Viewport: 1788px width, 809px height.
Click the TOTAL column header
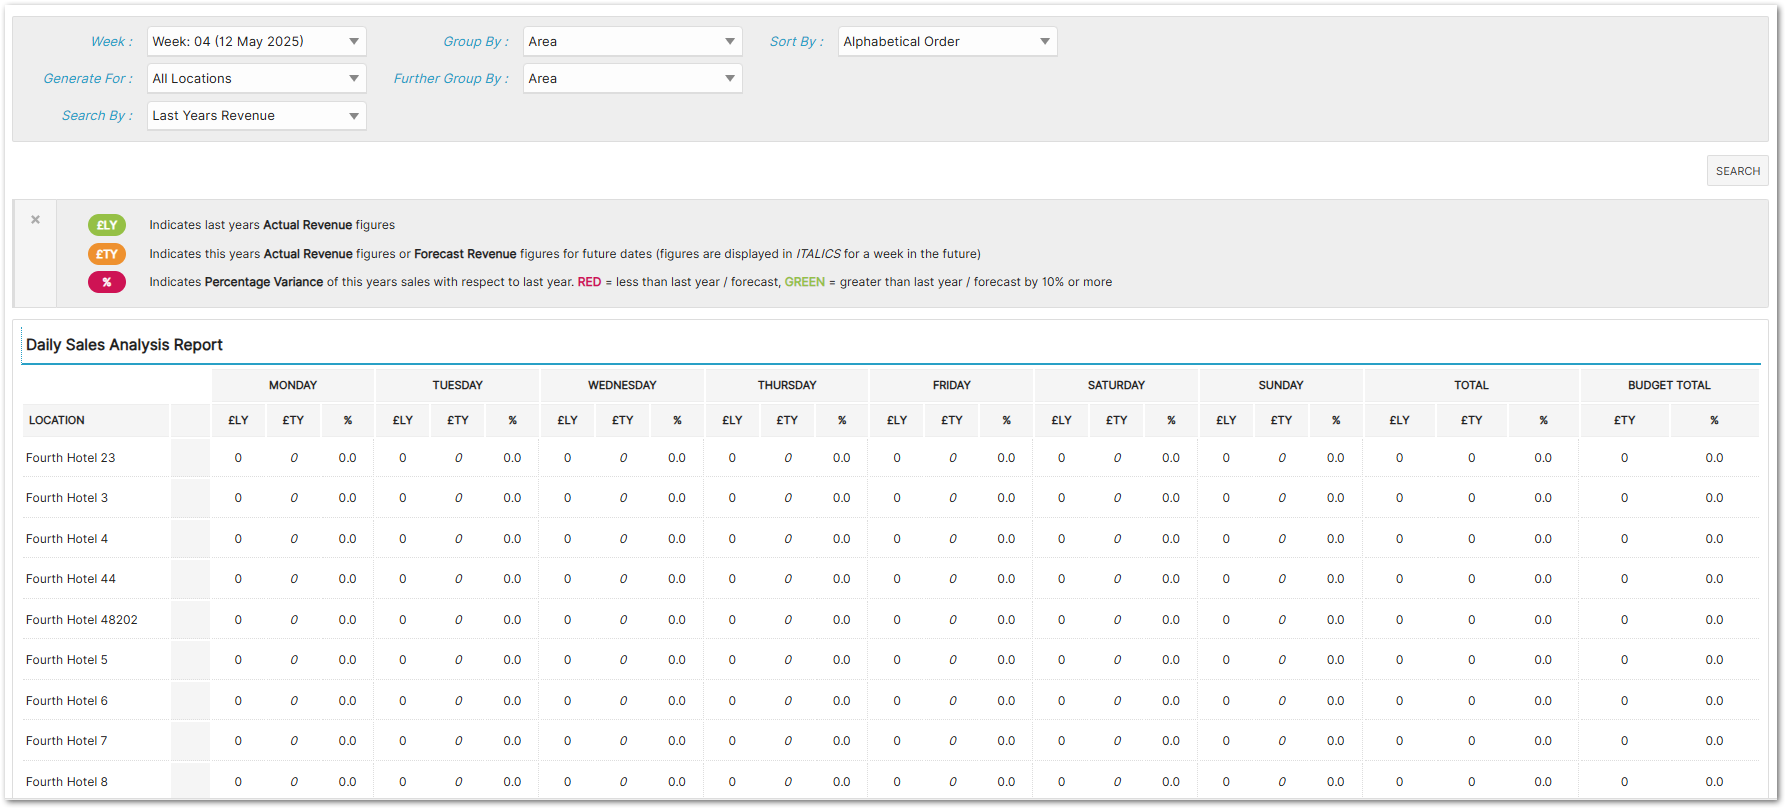pyautogui.click(x=1471, y=385)
